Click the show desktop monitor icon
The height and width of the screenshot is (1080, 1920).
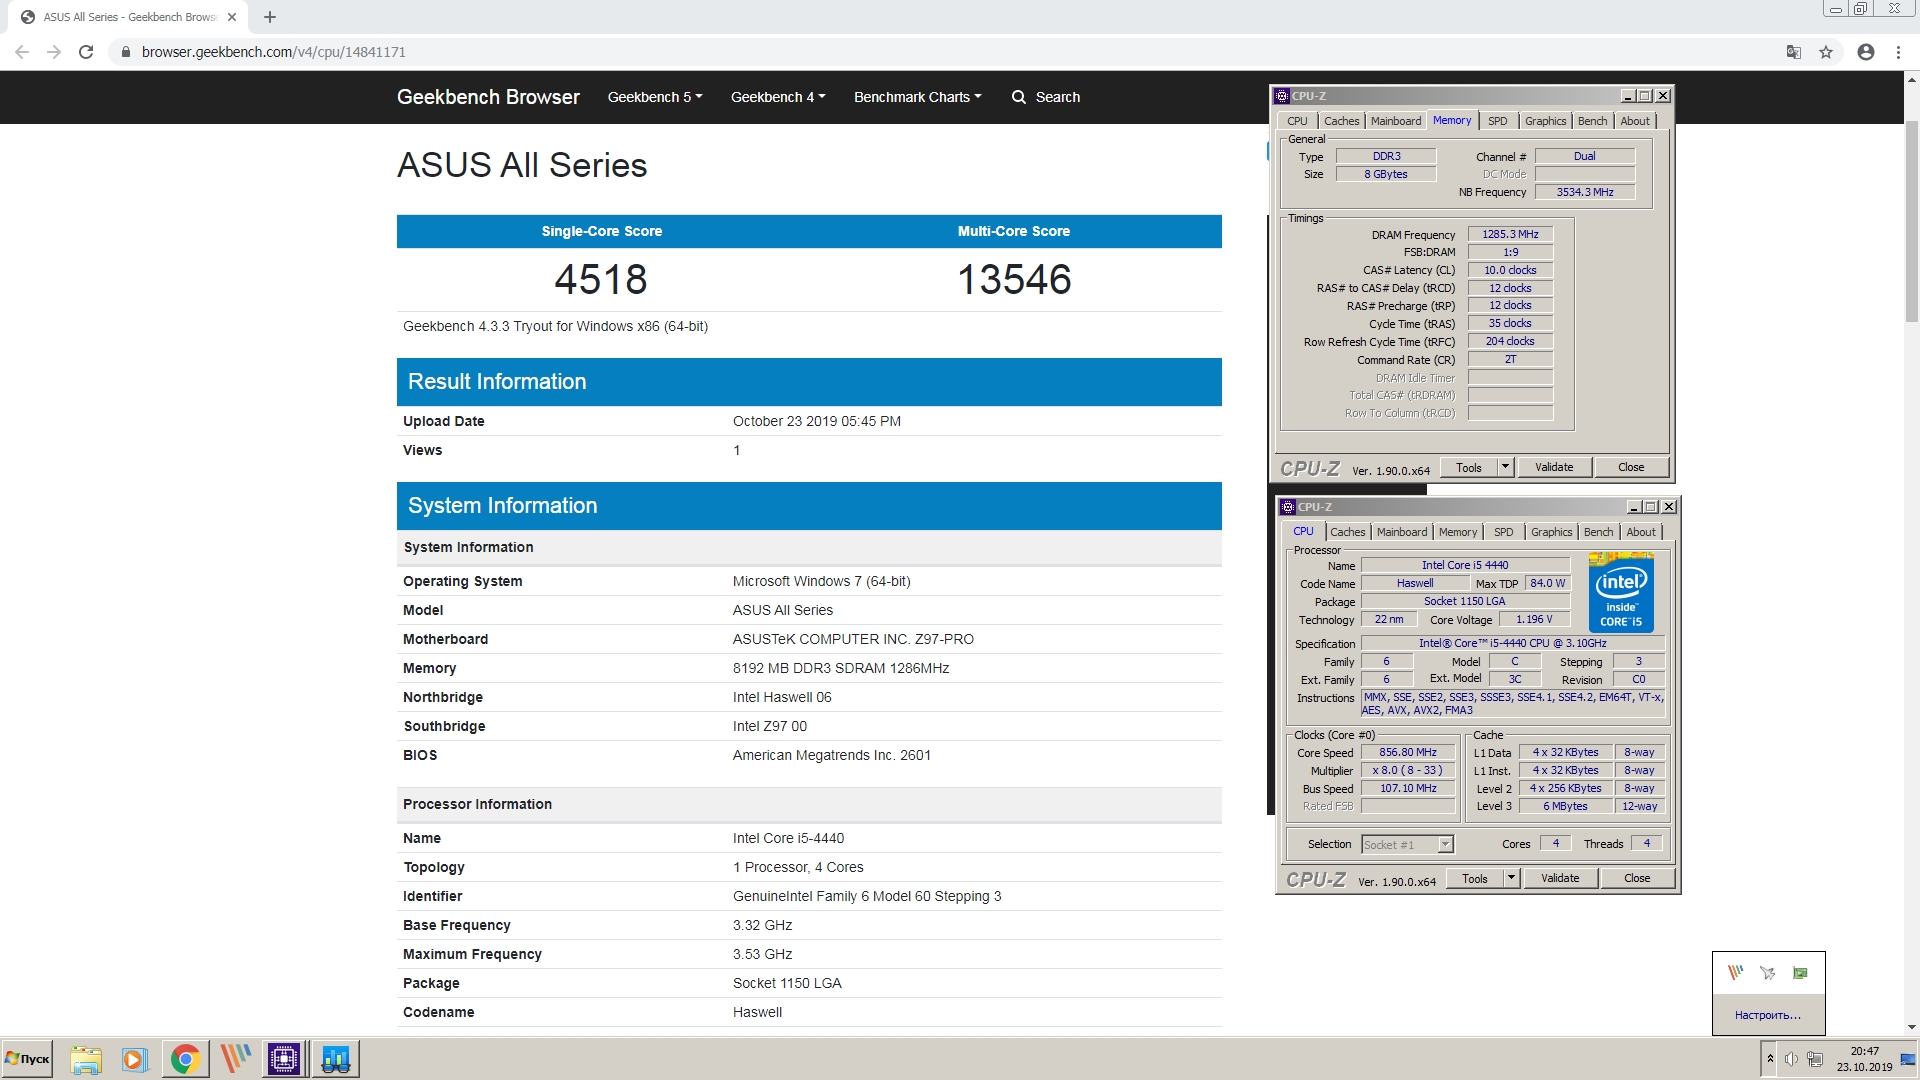click(x=1909, y=1059)
